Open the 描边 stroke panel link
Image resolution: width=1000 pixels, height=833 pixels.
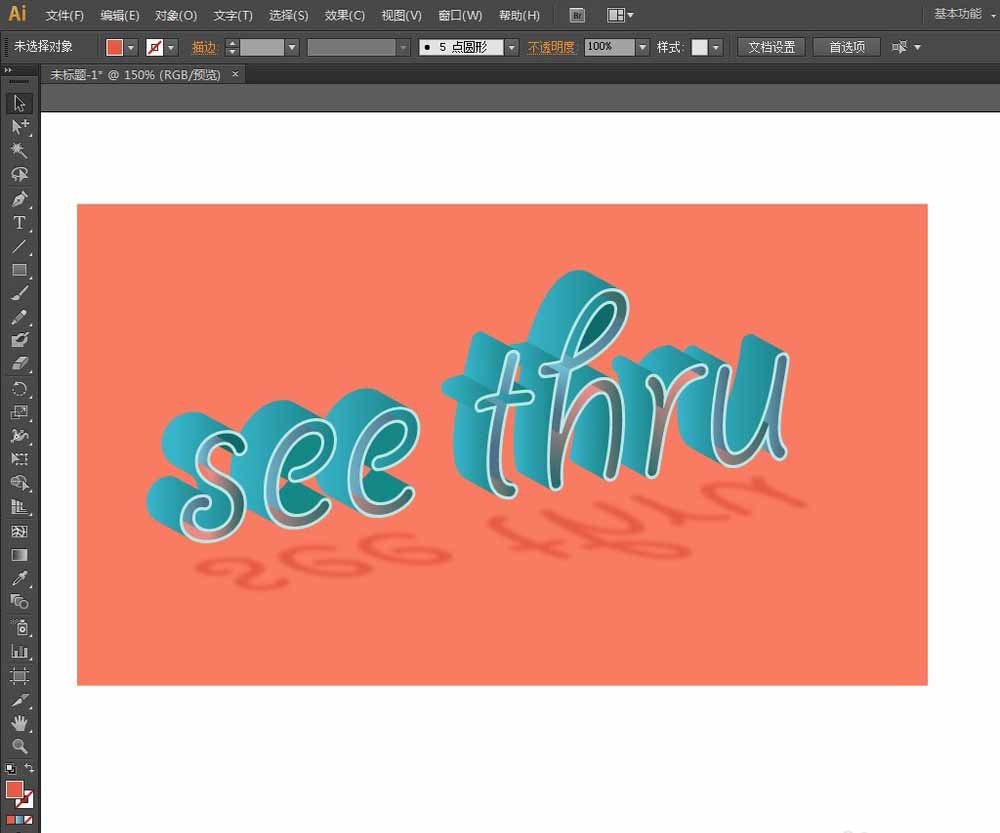[x=204, y=47]
